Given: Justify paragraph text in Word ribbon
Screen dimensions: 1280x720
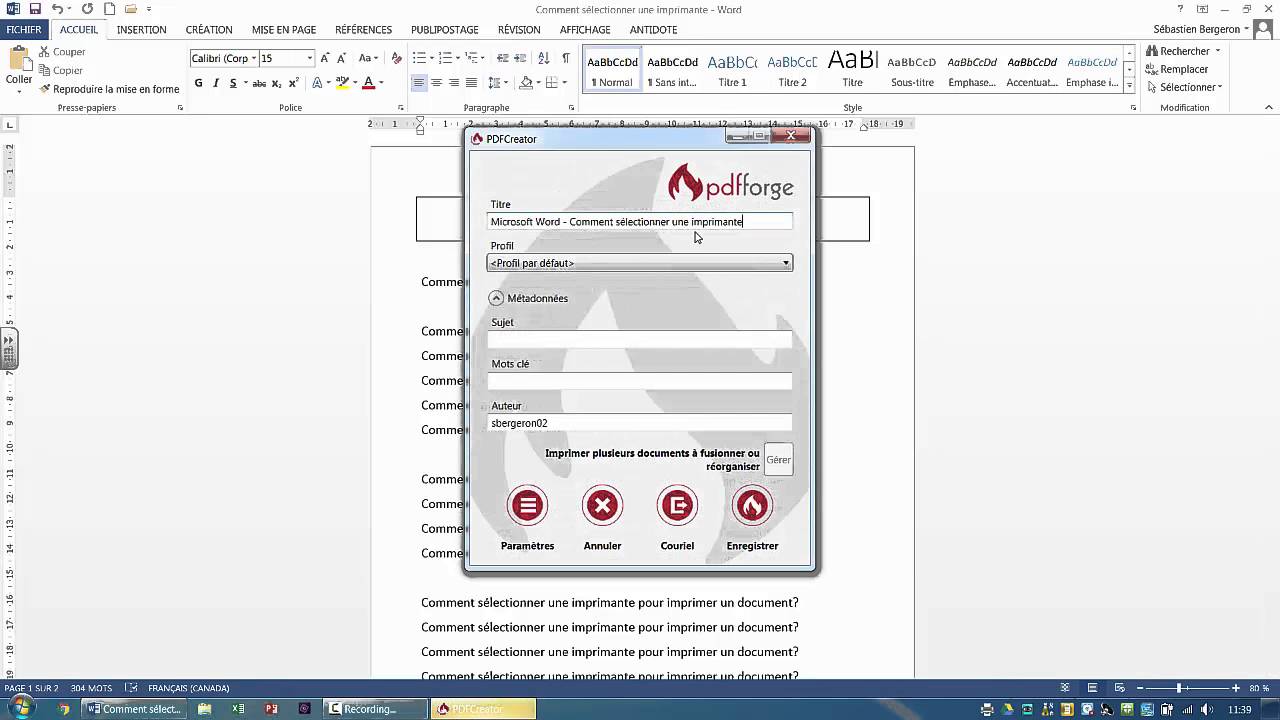Looking at the screenshot, I should tap(471, 83).
